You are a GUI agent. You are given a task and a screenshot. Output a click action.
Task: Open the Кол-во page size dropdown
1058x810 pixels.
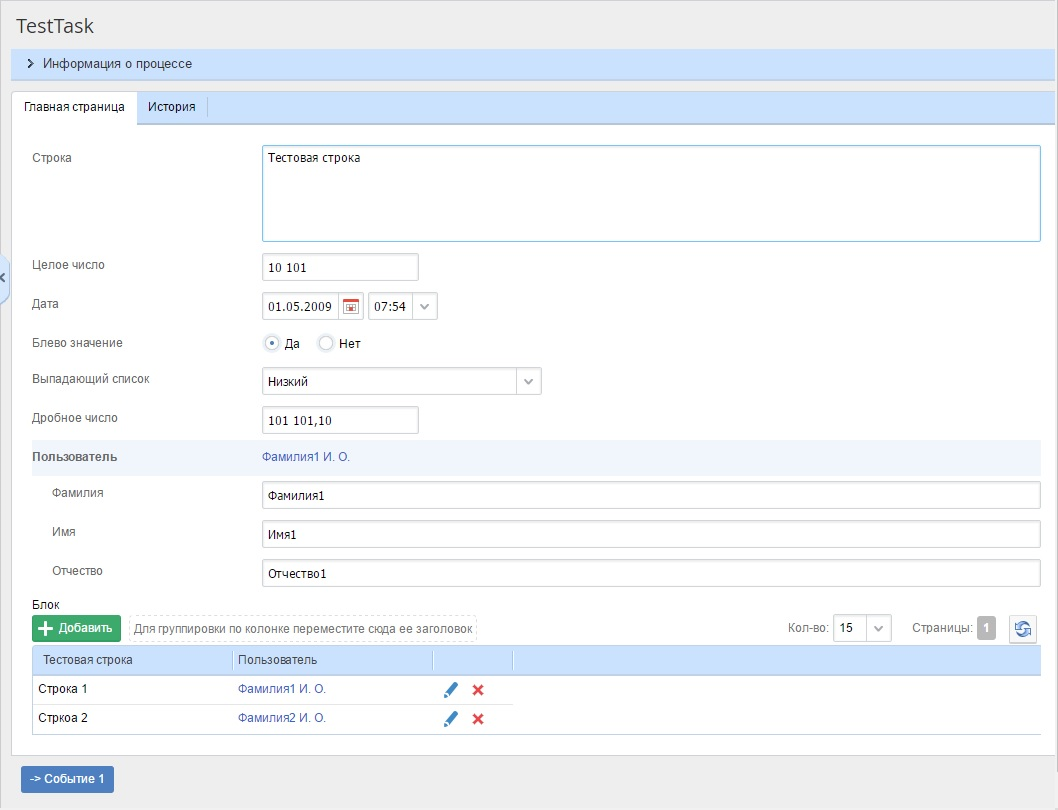click(878, 629)
